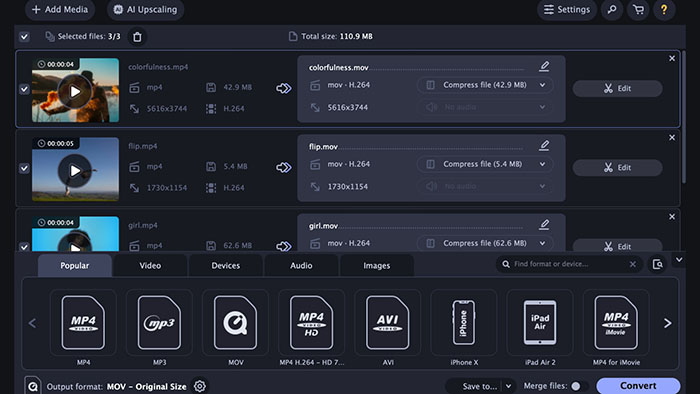The width and height of the screenshot is (700, 394).
Task: Collapse the format panel chevron
Action: [x=679, y=260]
